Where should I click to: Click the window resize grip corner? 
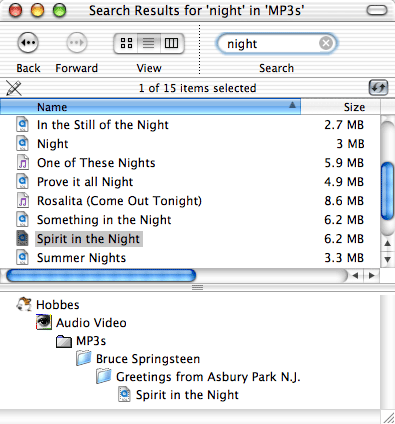coord(388,417)
